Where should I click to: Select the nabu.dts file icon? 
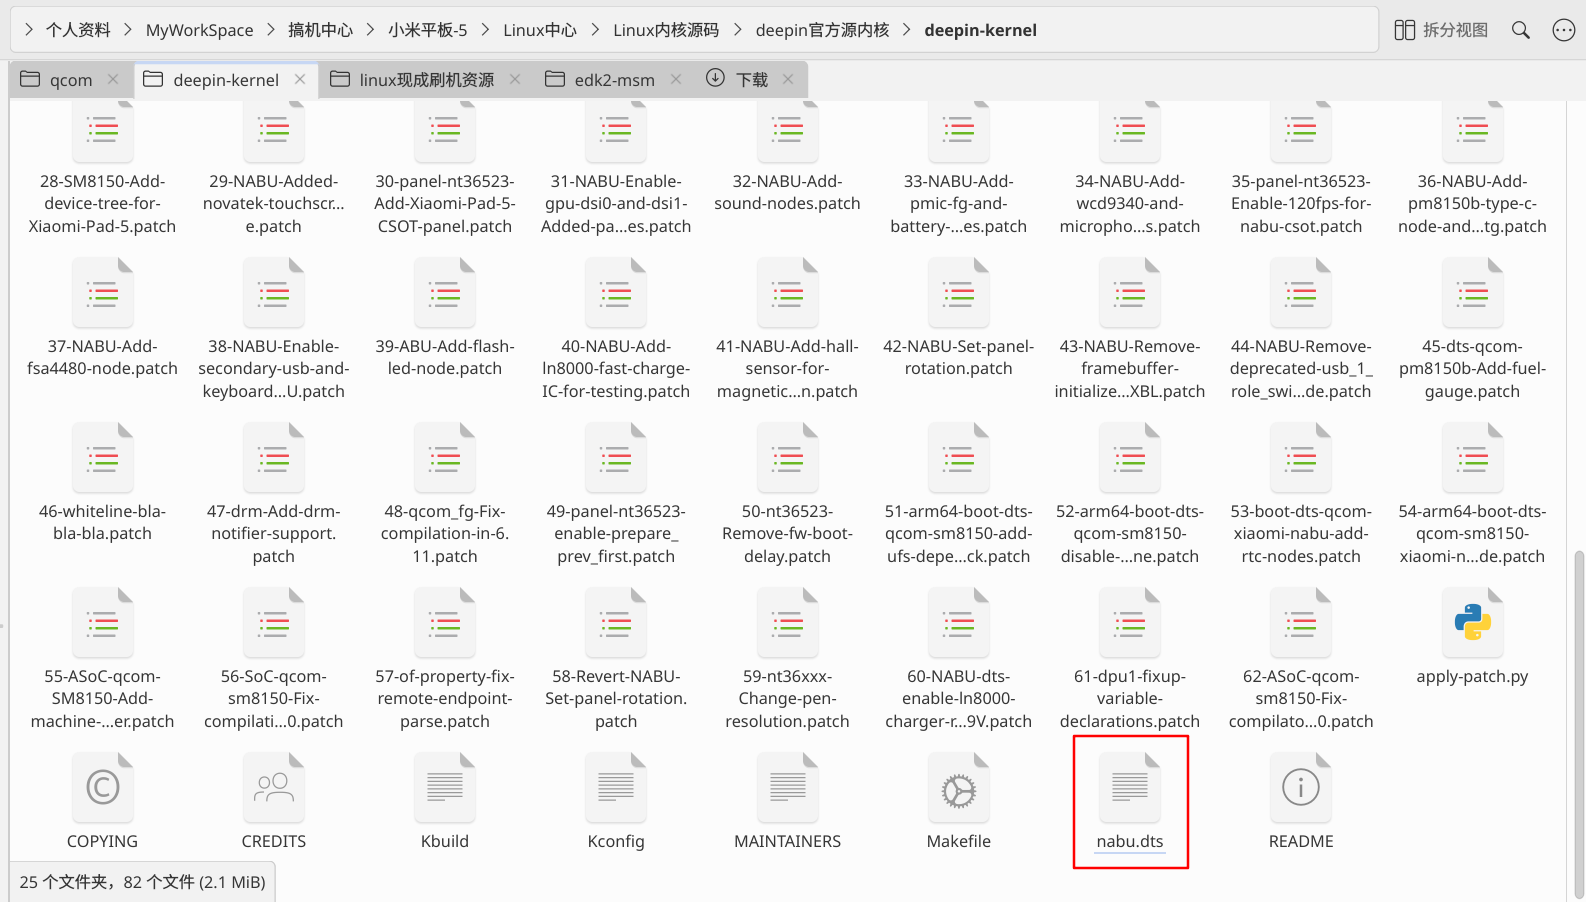(1130, 787)
